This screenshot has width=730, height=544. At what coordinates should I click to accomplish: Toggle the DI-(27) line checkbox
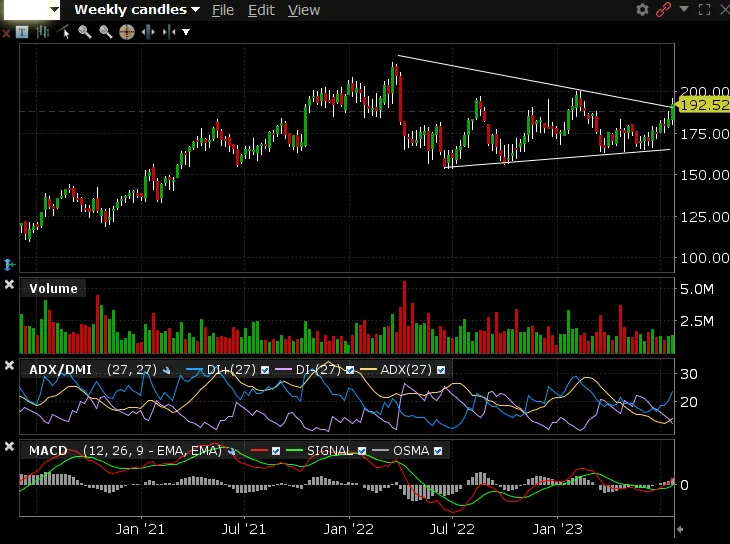click(x=350, y=370)
